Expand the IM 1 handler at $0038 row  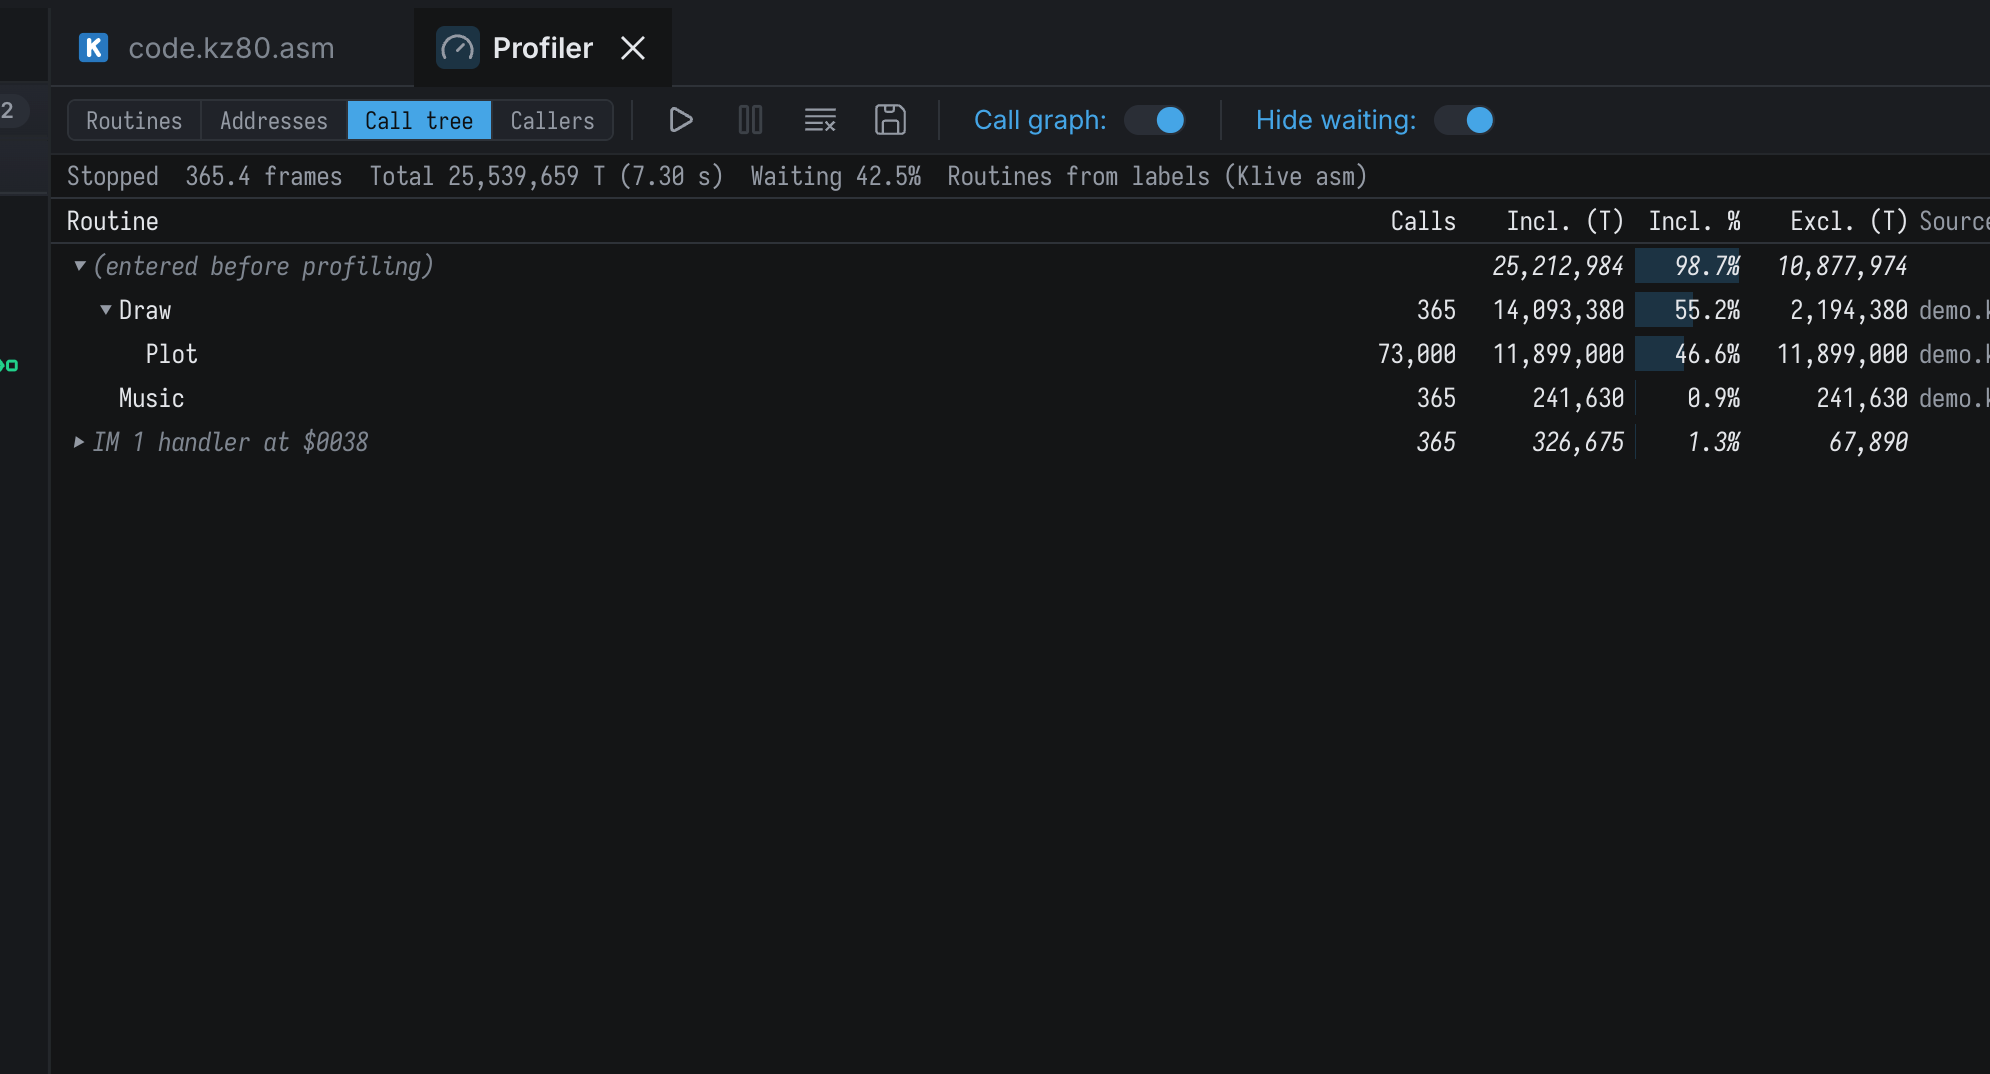(x=79, y=442)
